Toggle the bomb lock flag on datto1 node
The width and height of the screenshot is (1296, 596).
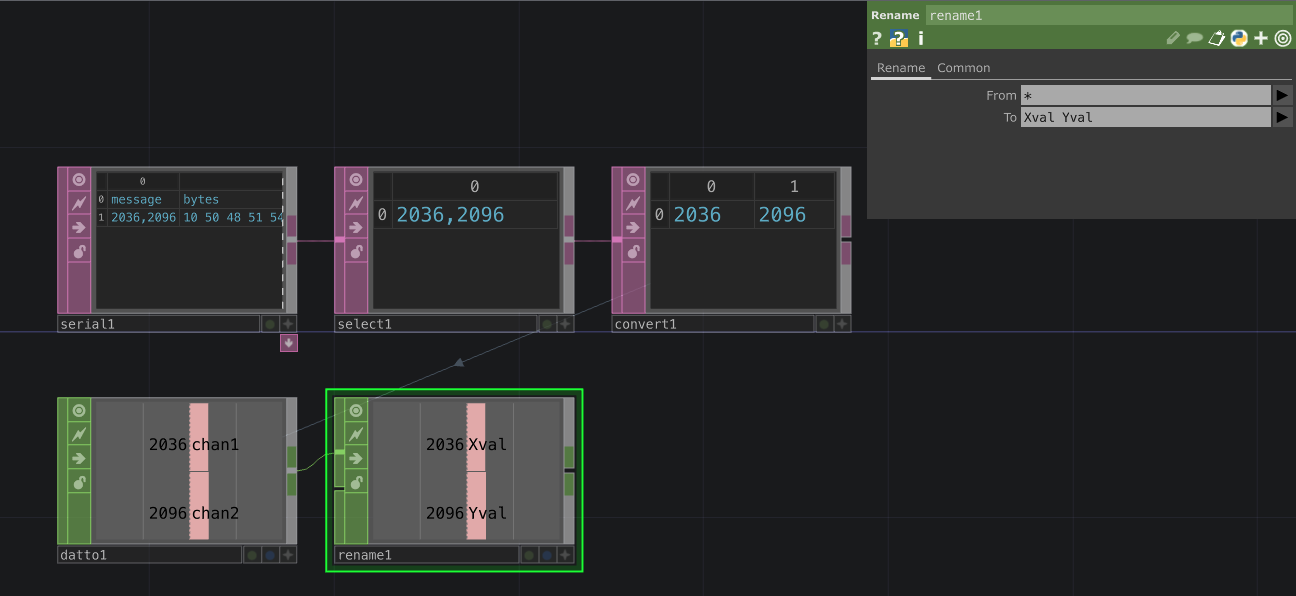78,482
